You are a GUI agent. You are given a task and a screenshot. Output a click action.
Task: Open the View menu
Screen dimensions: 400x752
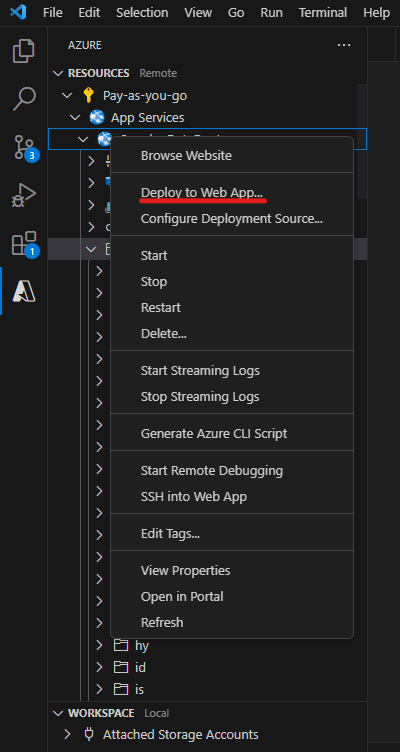(198, 12)
